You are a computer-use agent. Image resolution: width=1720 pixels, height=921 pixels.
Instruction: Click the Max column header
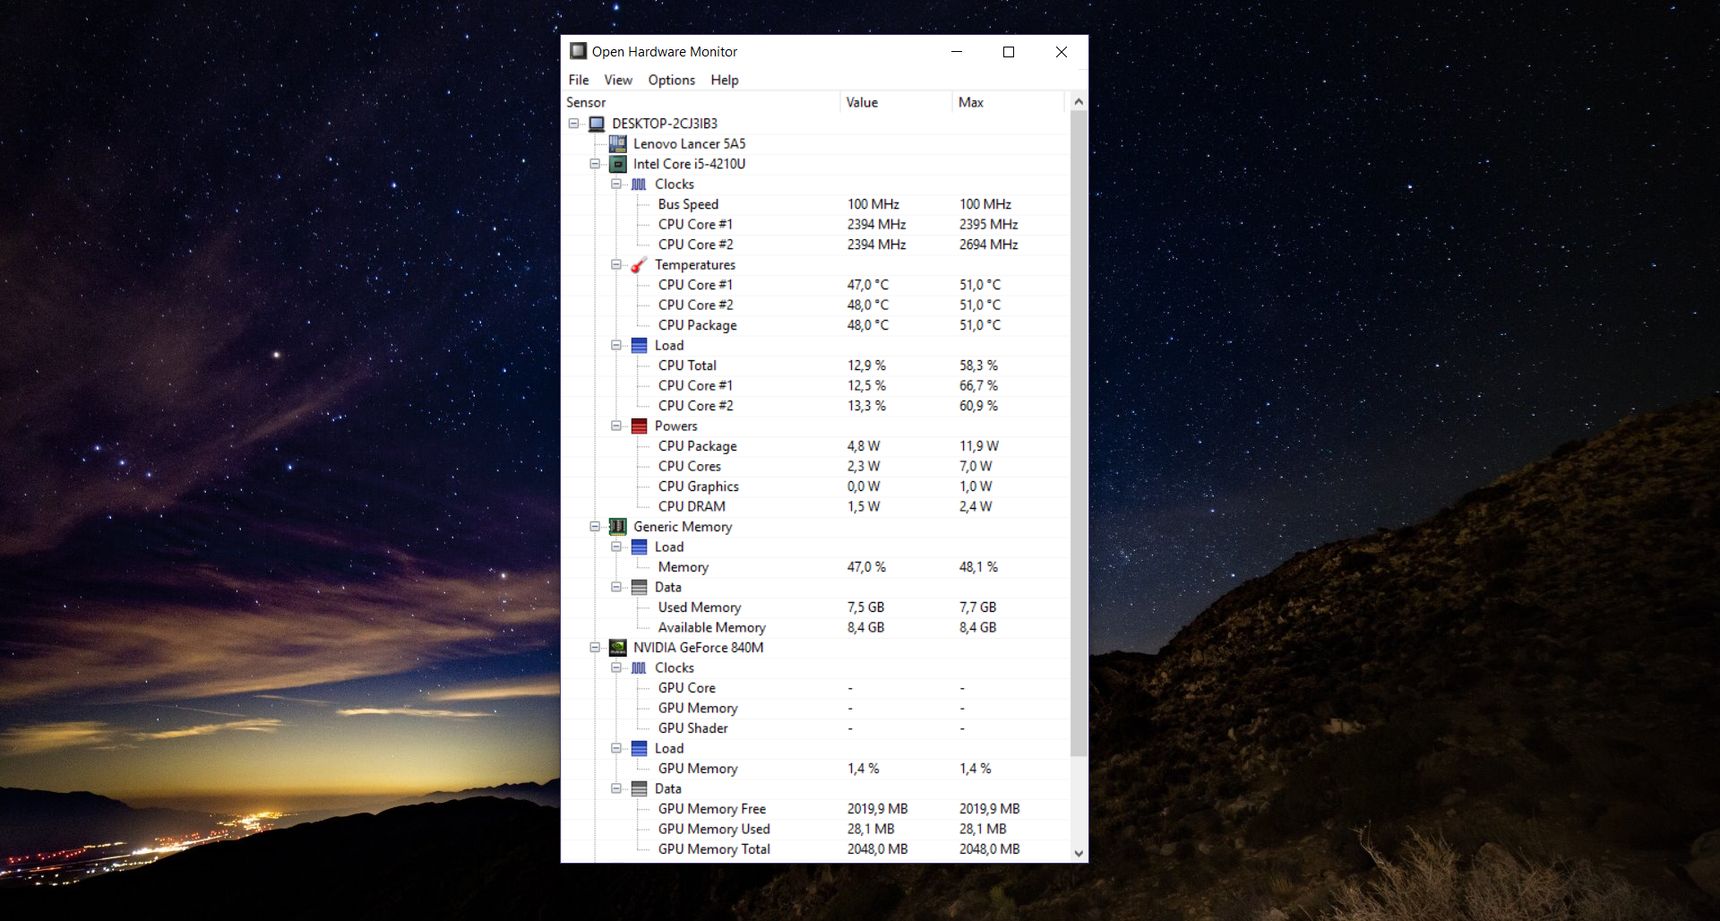[x=1009, y=102]
